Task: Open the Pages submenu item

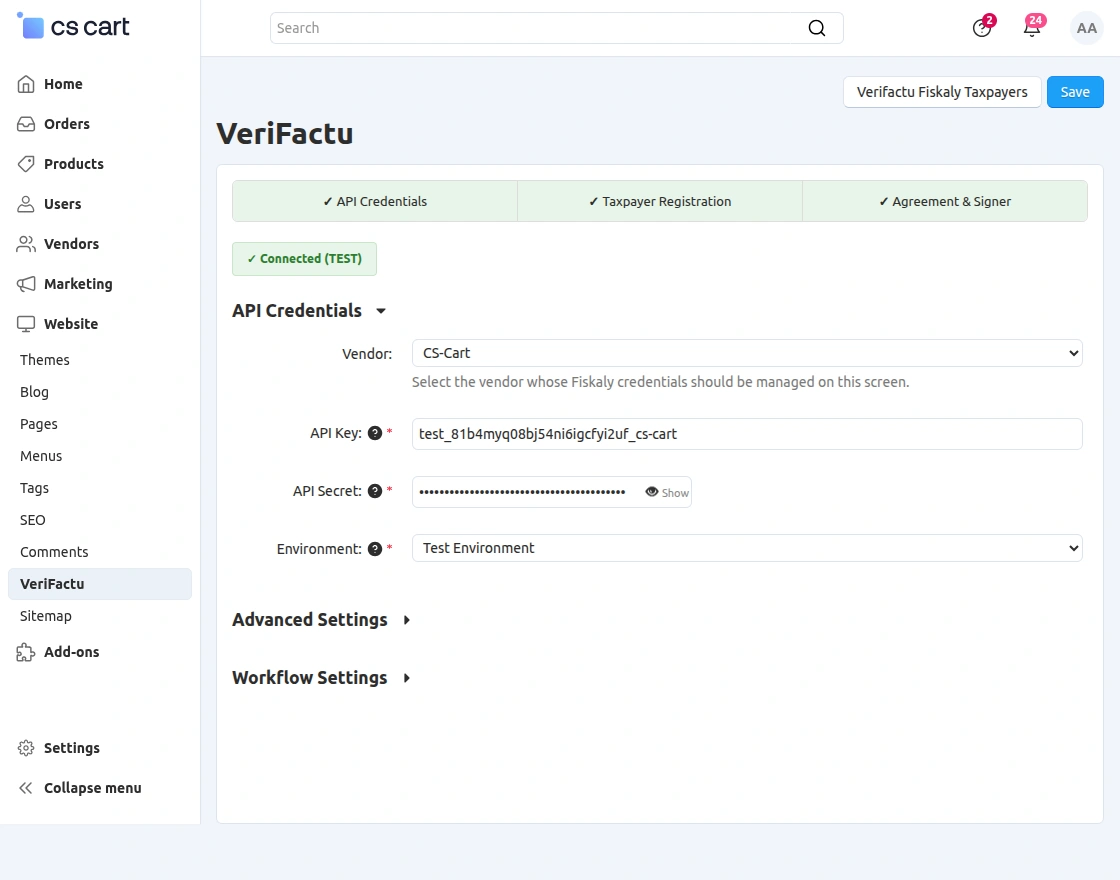Action: [39, 424]
